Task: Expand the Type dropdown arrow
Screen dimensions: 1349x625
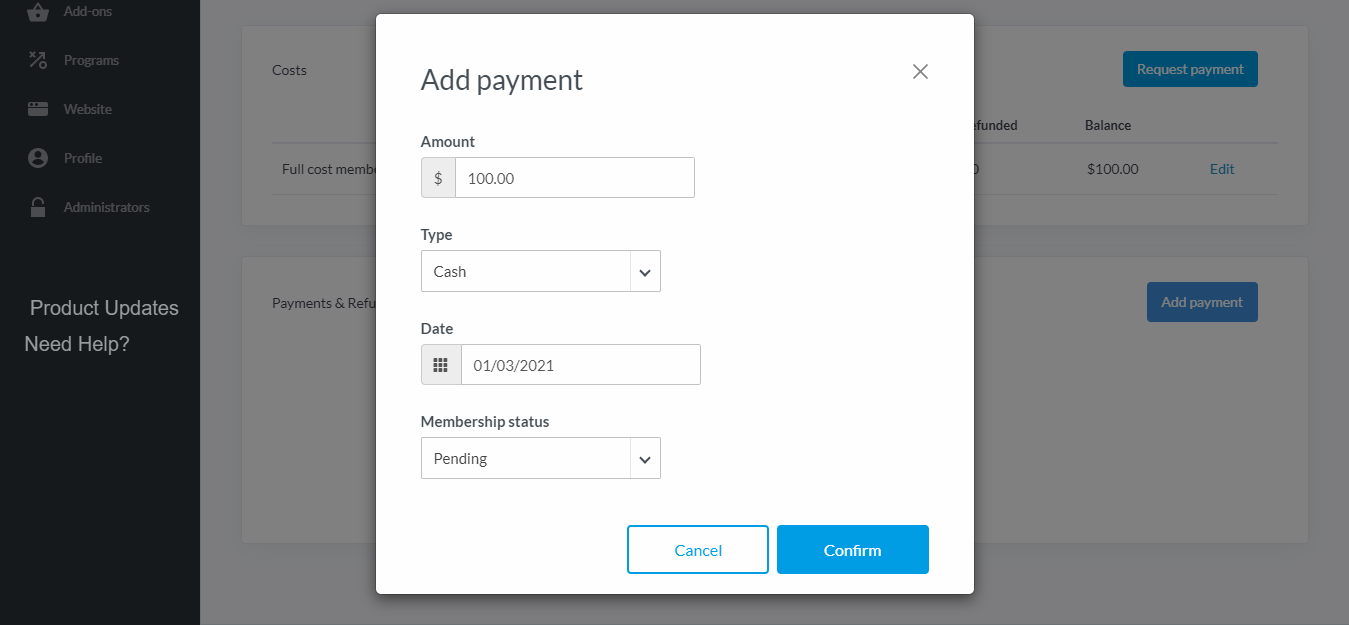Action: click(645, 272)
